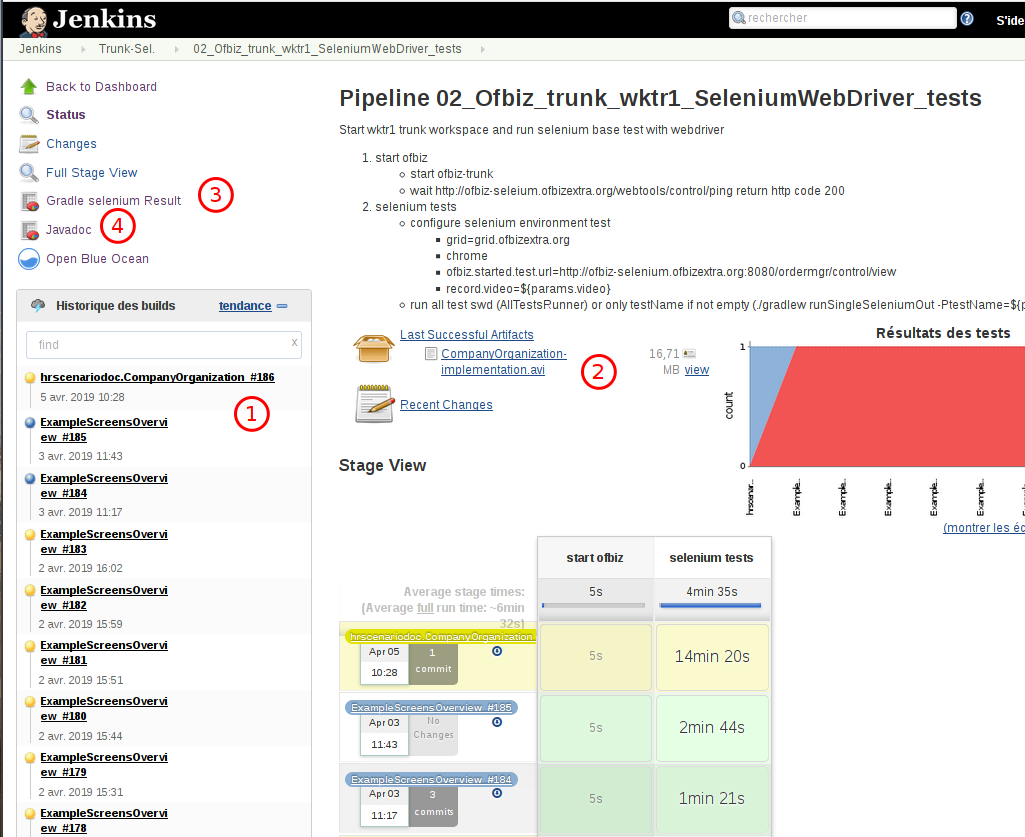
Task: Click the 1min 21s selenium tests cell
Action: pyautogui.click(x=712, y=799)
